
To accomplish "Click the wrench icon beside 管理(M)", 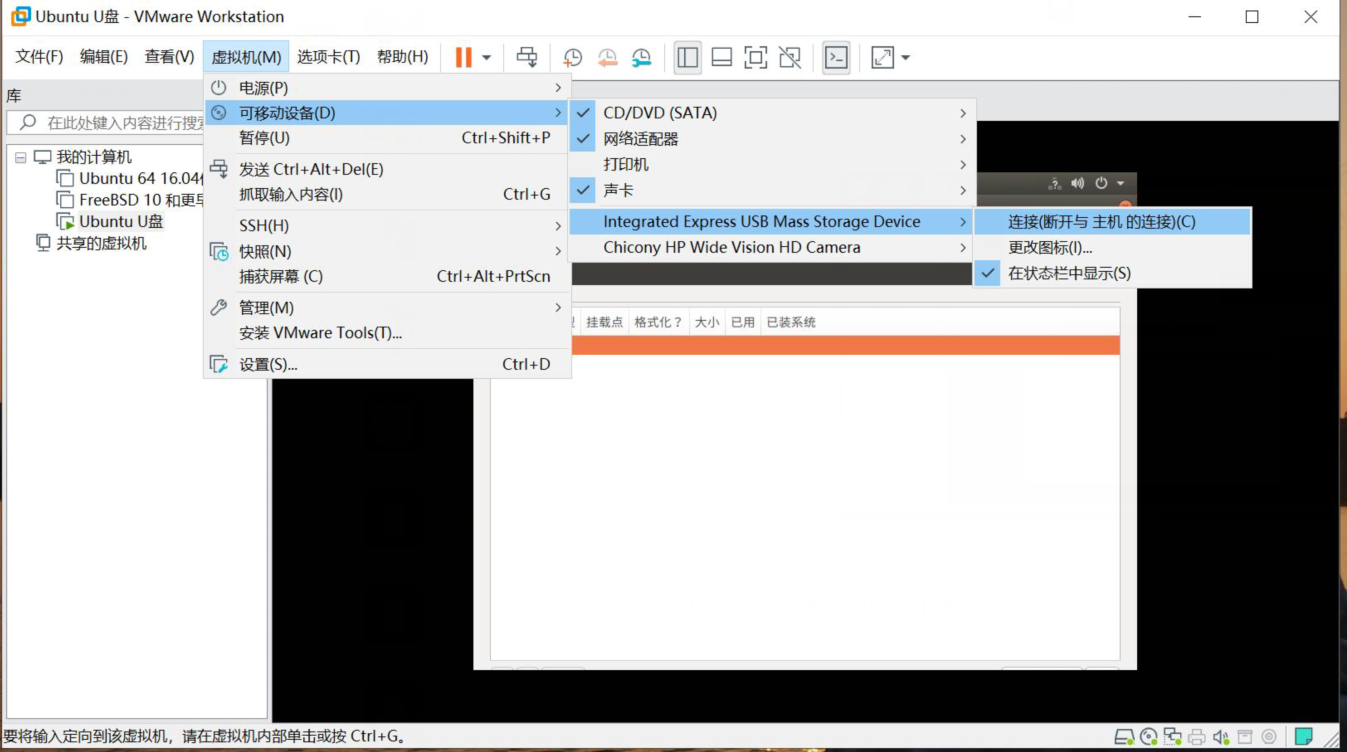I will tap(218, 307).
